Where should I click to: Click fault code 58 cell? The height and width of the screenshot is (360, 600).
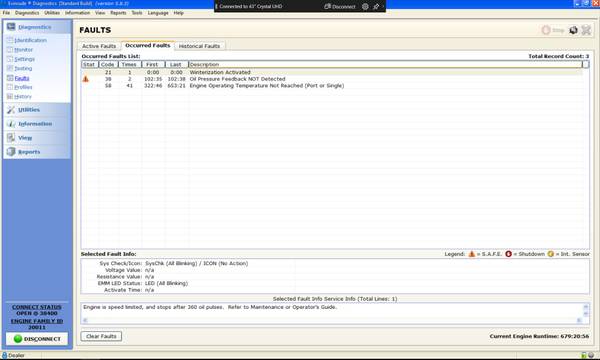(108, 86)
